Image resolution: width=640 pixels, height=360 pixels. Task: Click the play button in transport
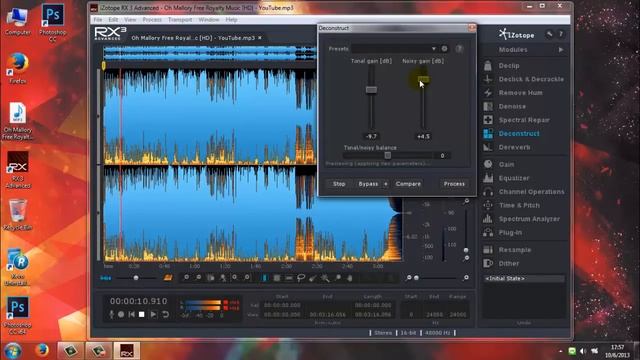[x=153, y=314]
